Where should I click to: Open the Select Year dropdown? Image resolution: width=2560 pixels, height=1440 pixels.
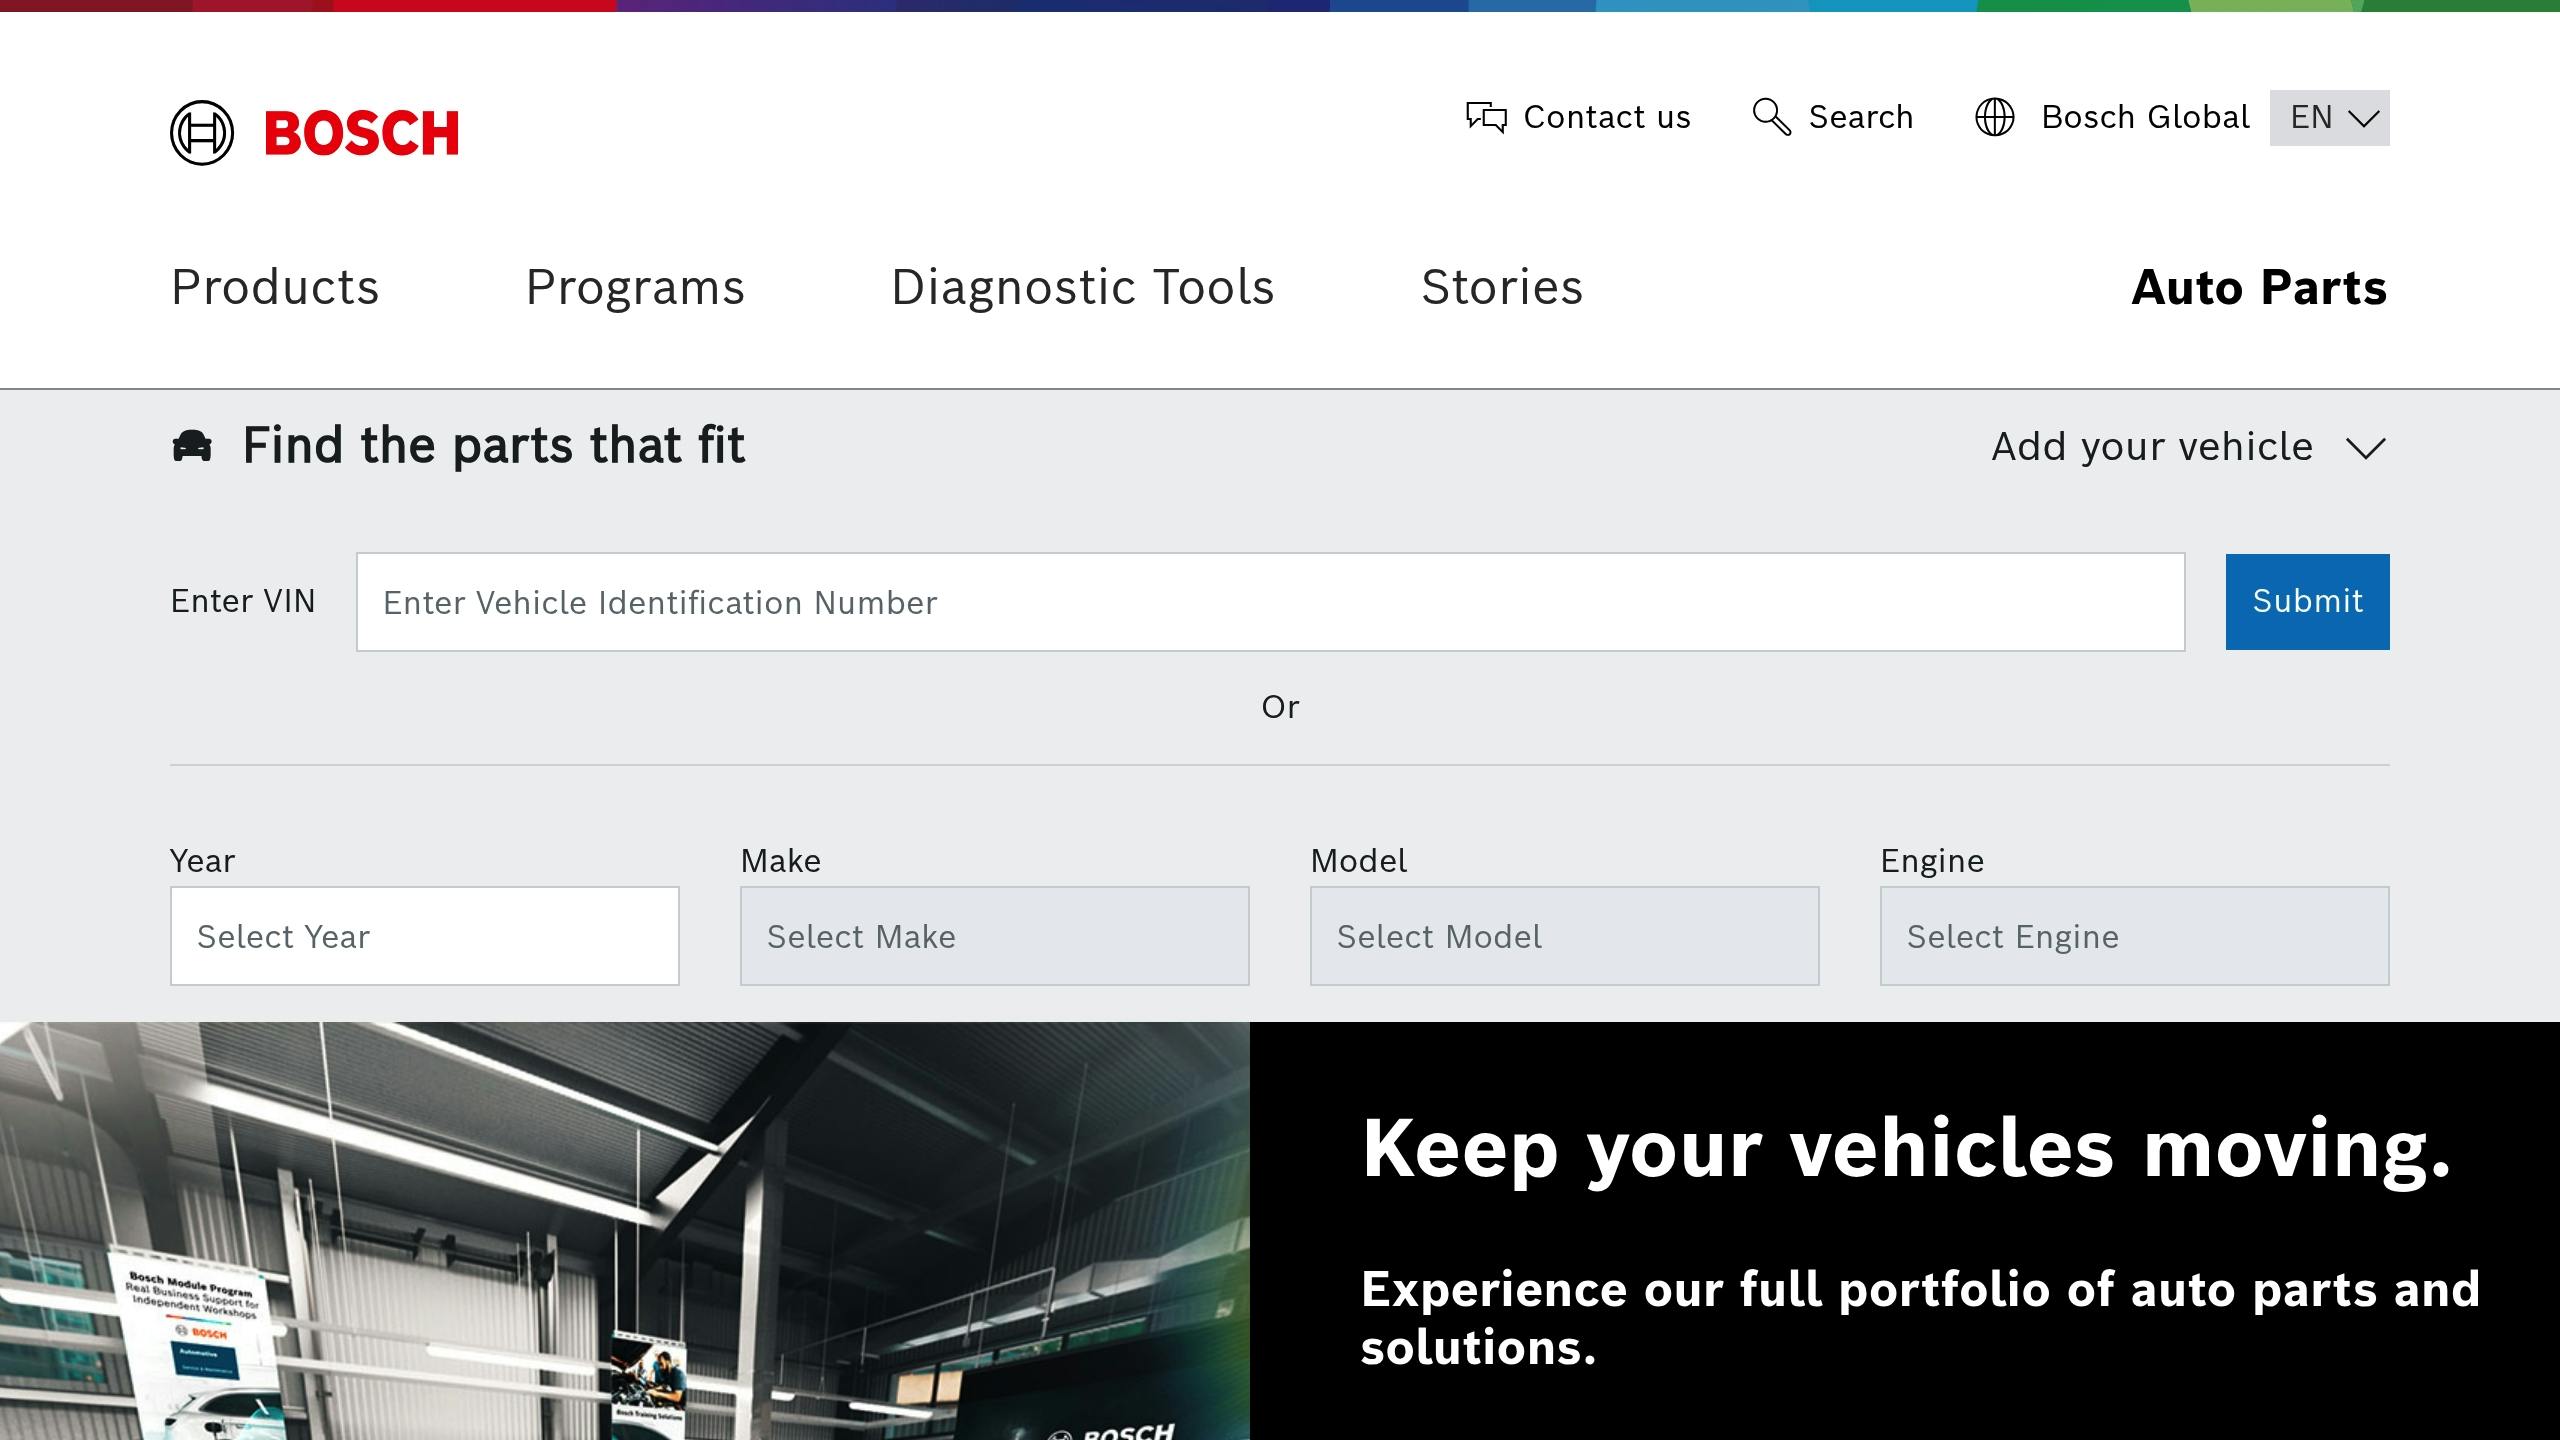coord(425,936)
